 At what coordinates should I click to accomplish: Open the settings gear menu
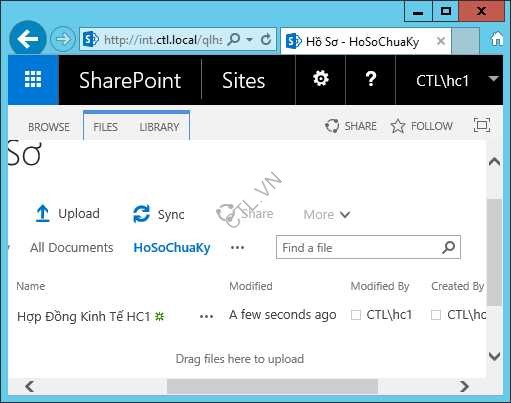pos(321,79)
